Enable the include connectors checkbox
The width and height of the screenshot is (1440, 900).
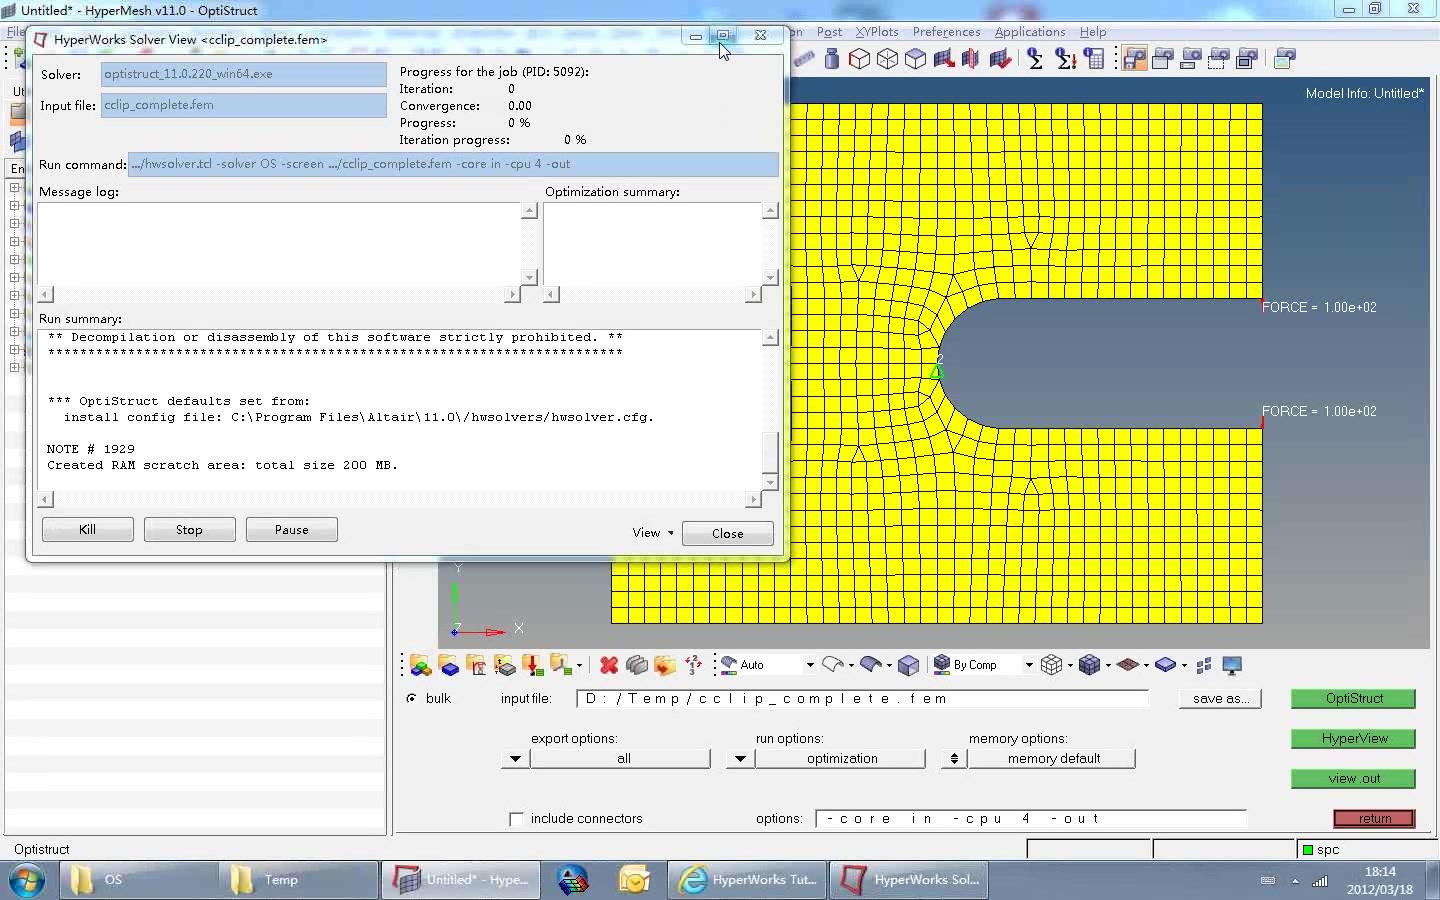[516, 819]
